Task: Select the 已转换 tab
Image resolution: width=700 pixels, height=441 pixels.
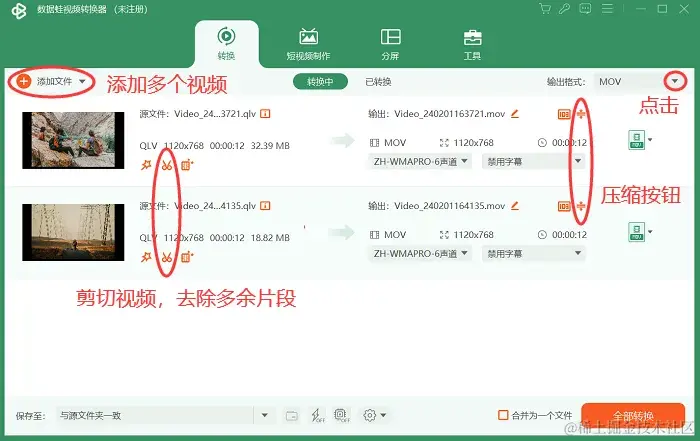Action: pyautogui.click(x=378, y=82)
